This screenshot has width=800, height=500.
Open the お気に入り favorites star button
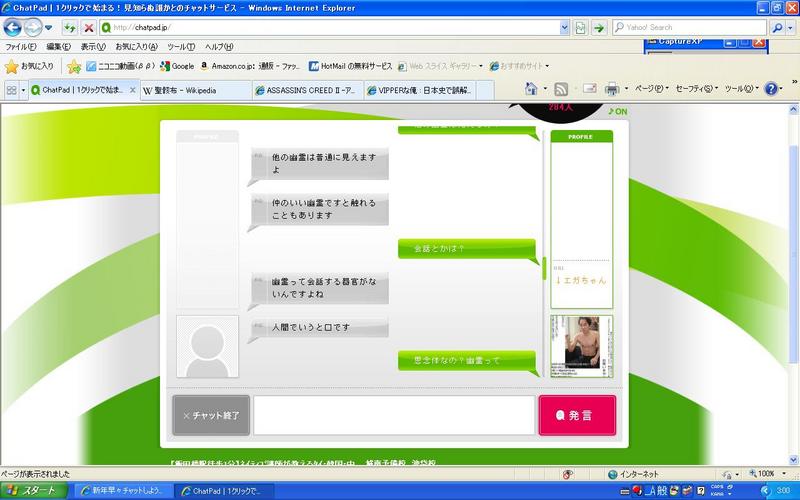point(30,66)
